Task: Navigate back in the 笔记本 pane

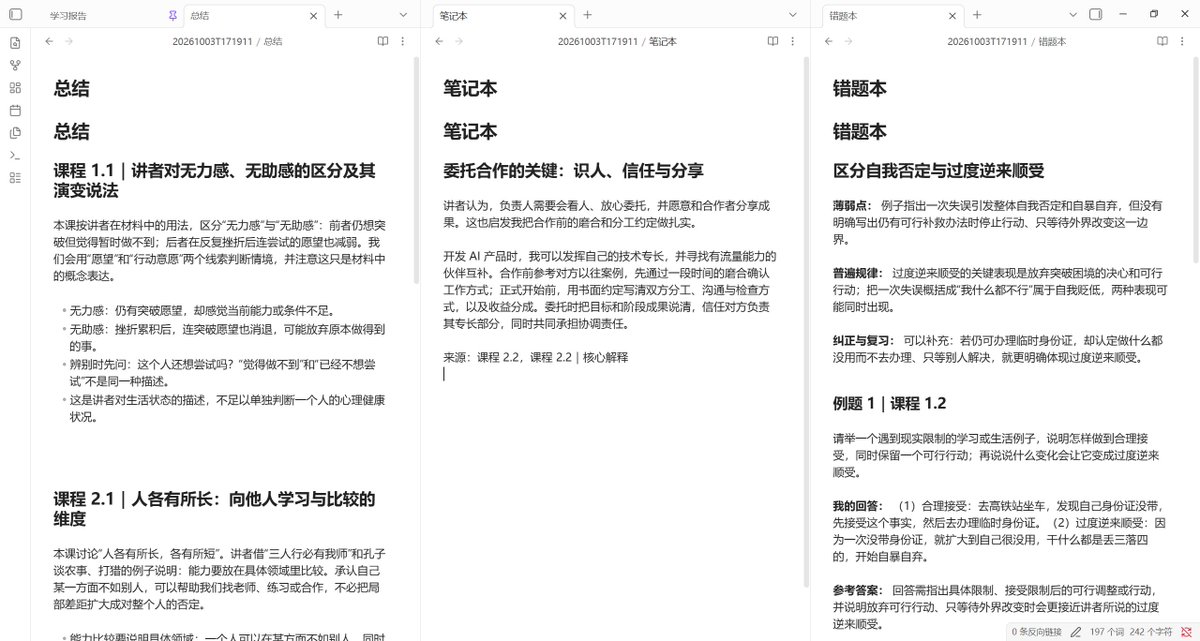Action: coord(437,41)
